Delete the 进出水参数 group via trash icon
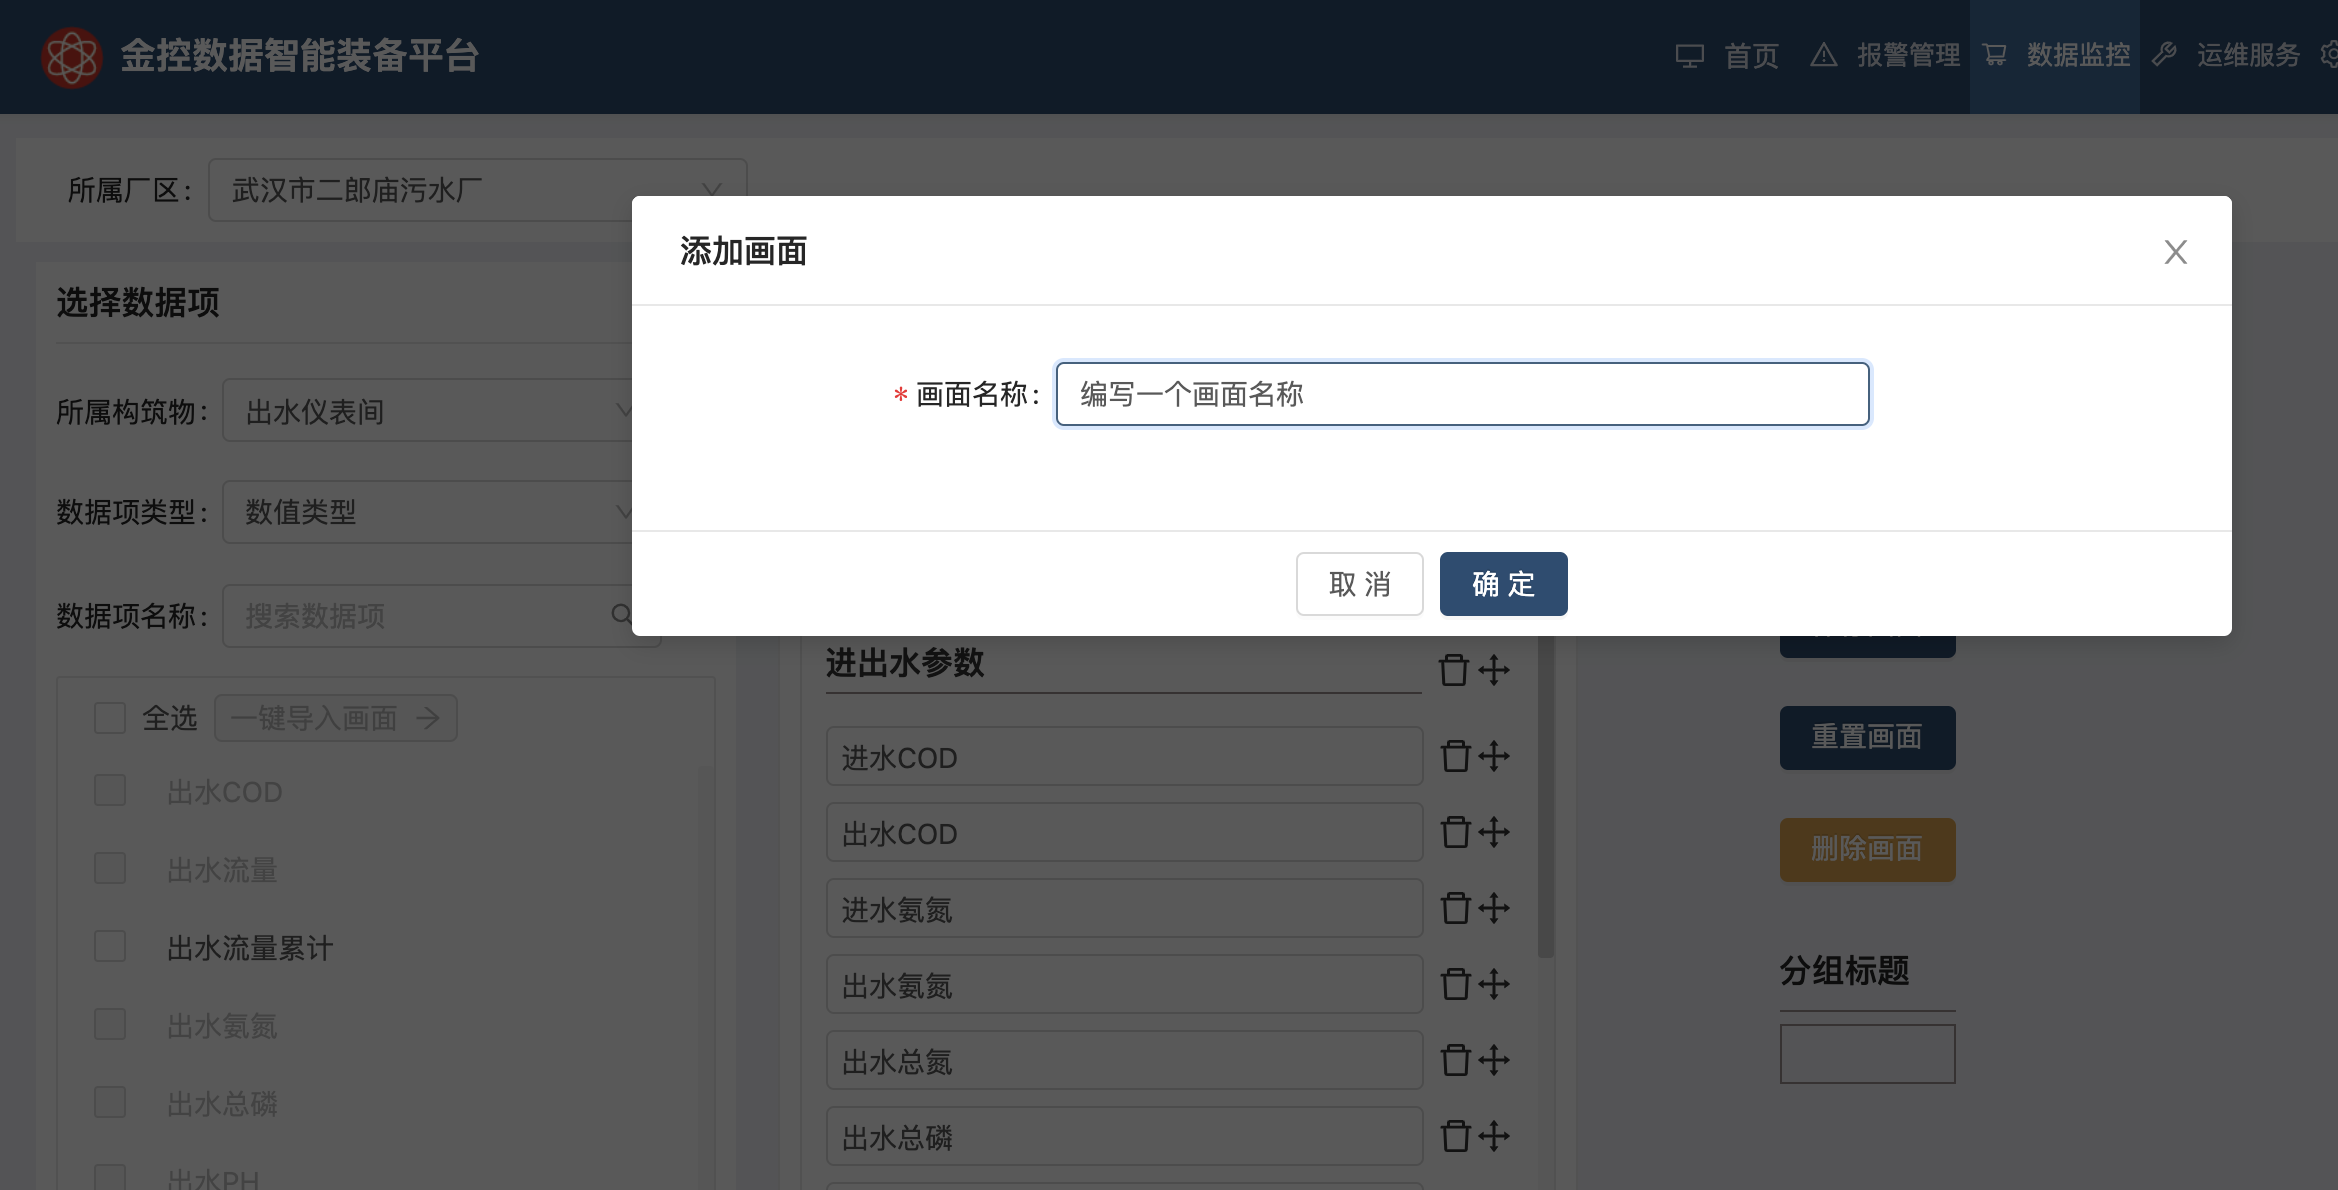 pyautogui.click(x=1453, y=670)
